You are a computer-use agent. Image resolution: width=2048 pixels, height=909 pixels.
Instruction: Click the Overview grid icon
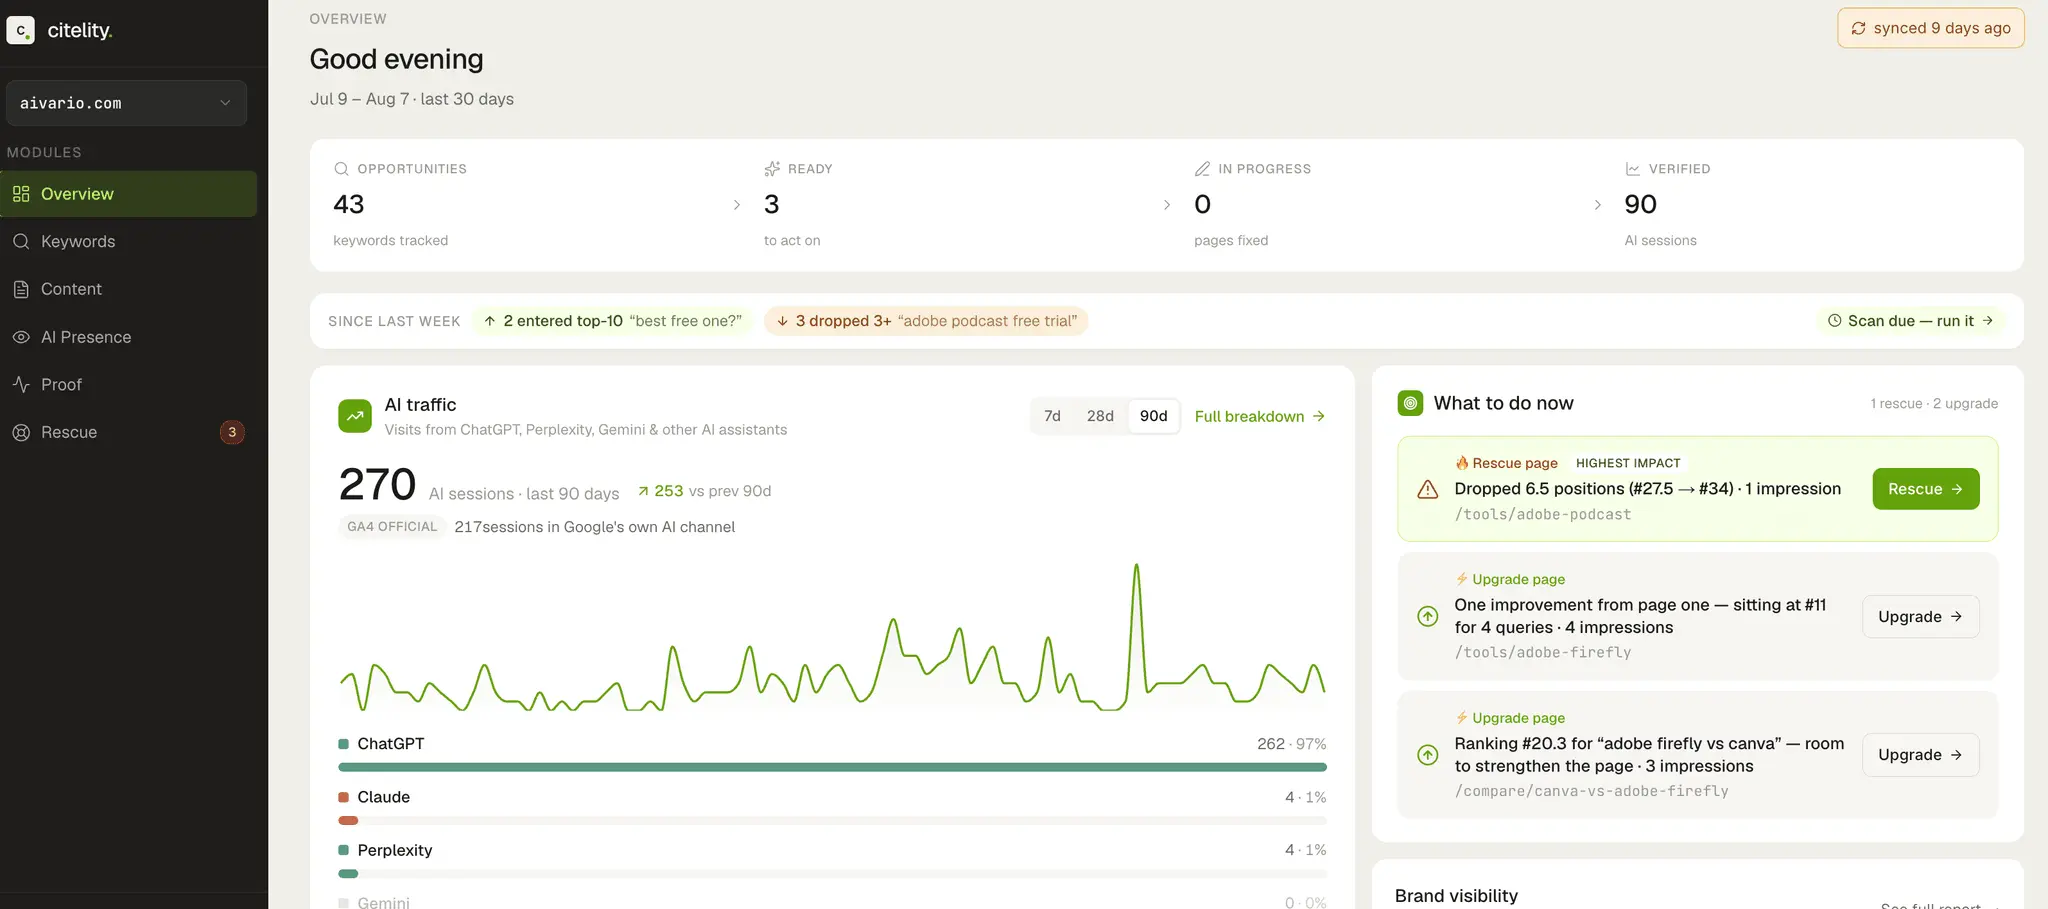point(21,194)
